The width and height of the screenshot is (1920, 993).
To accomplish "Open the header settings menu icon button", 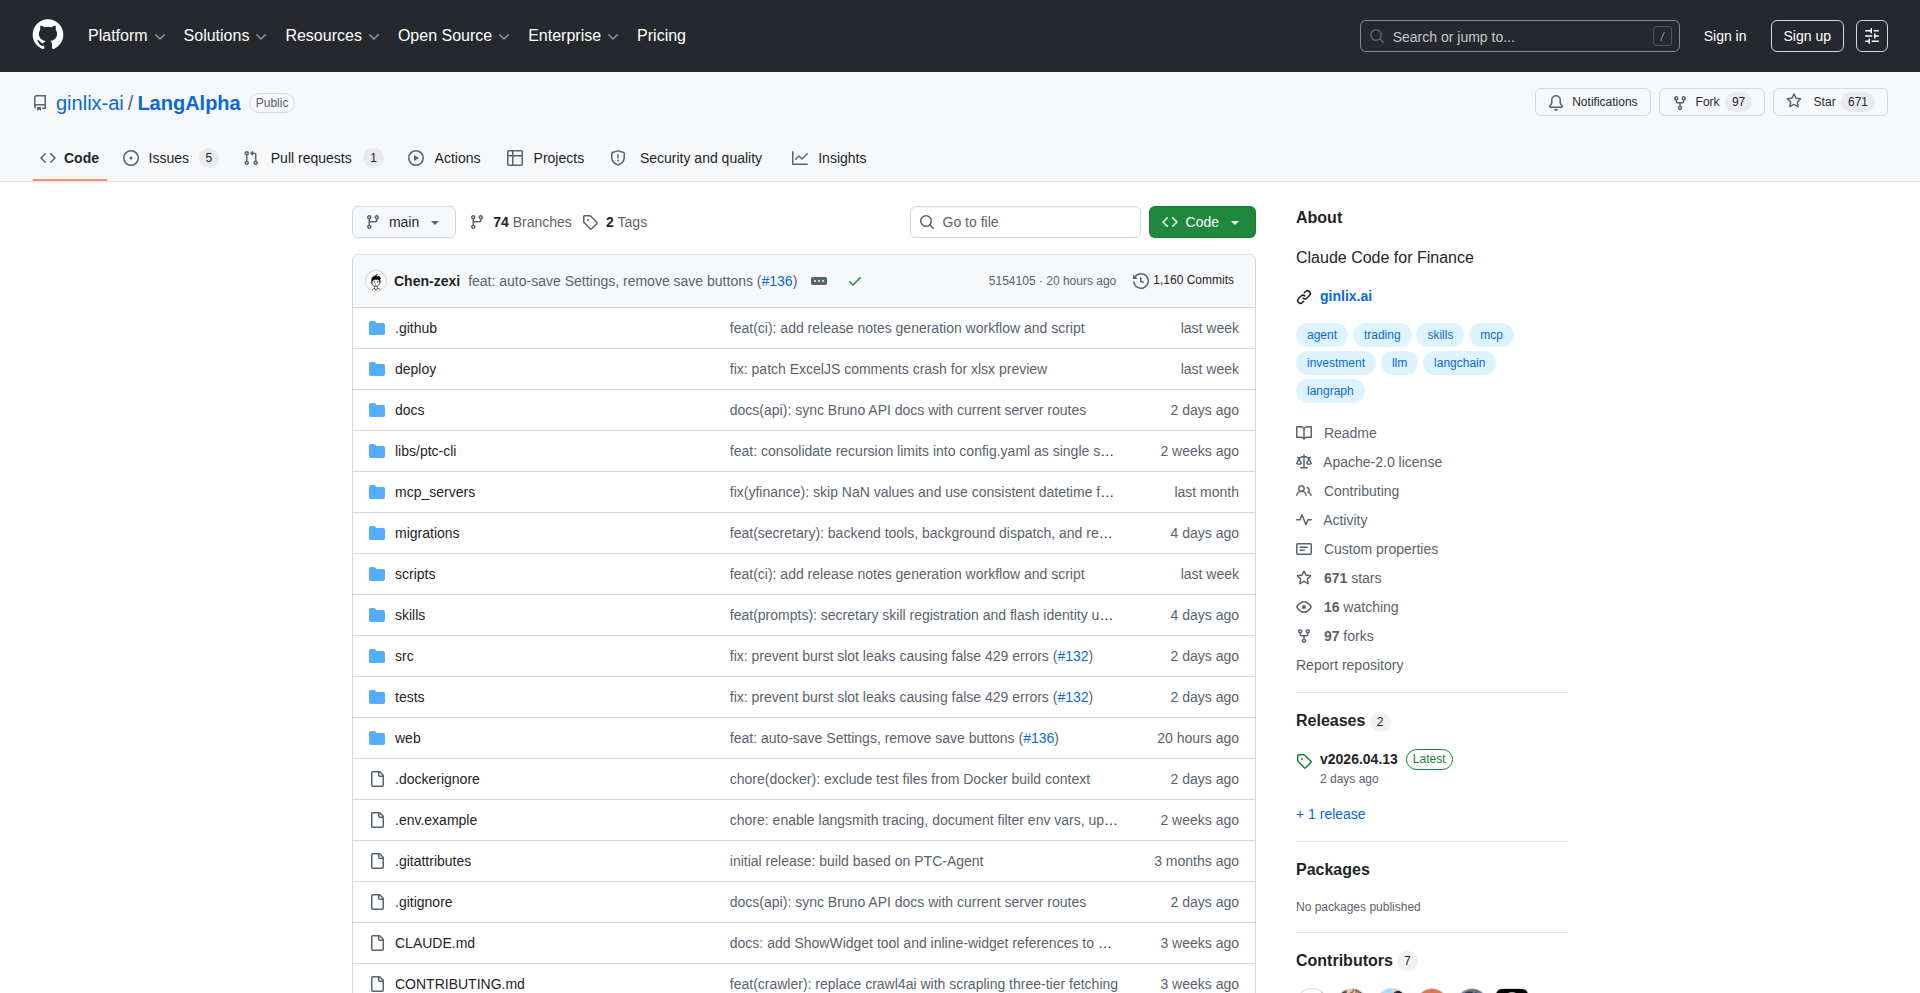I will tap(1871, 36).
